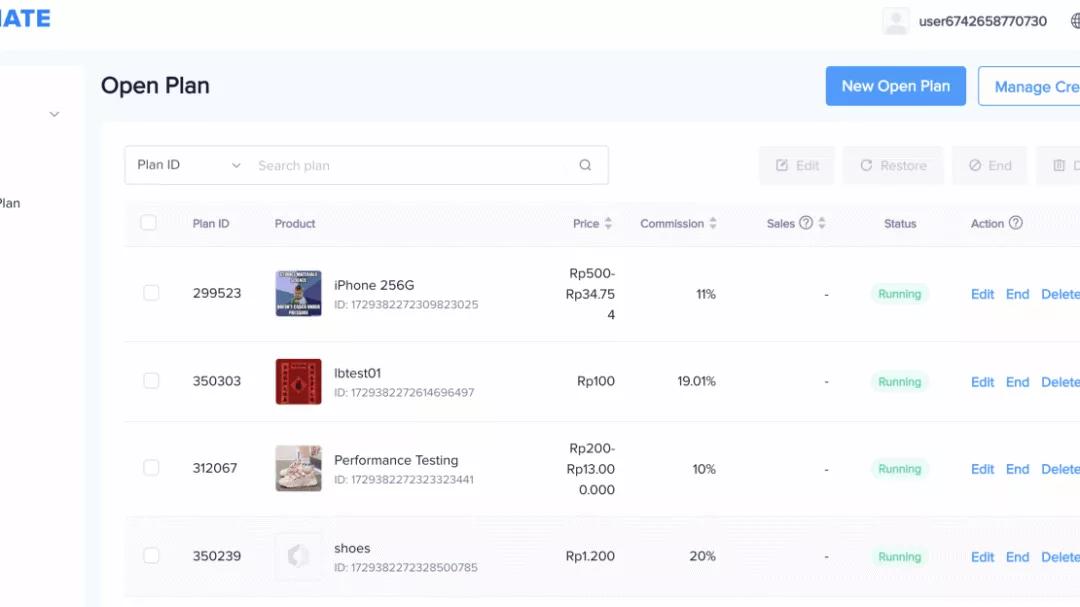Check the checkbox for plan 299523
The image size is (1080, 607).
pos(151,293)
